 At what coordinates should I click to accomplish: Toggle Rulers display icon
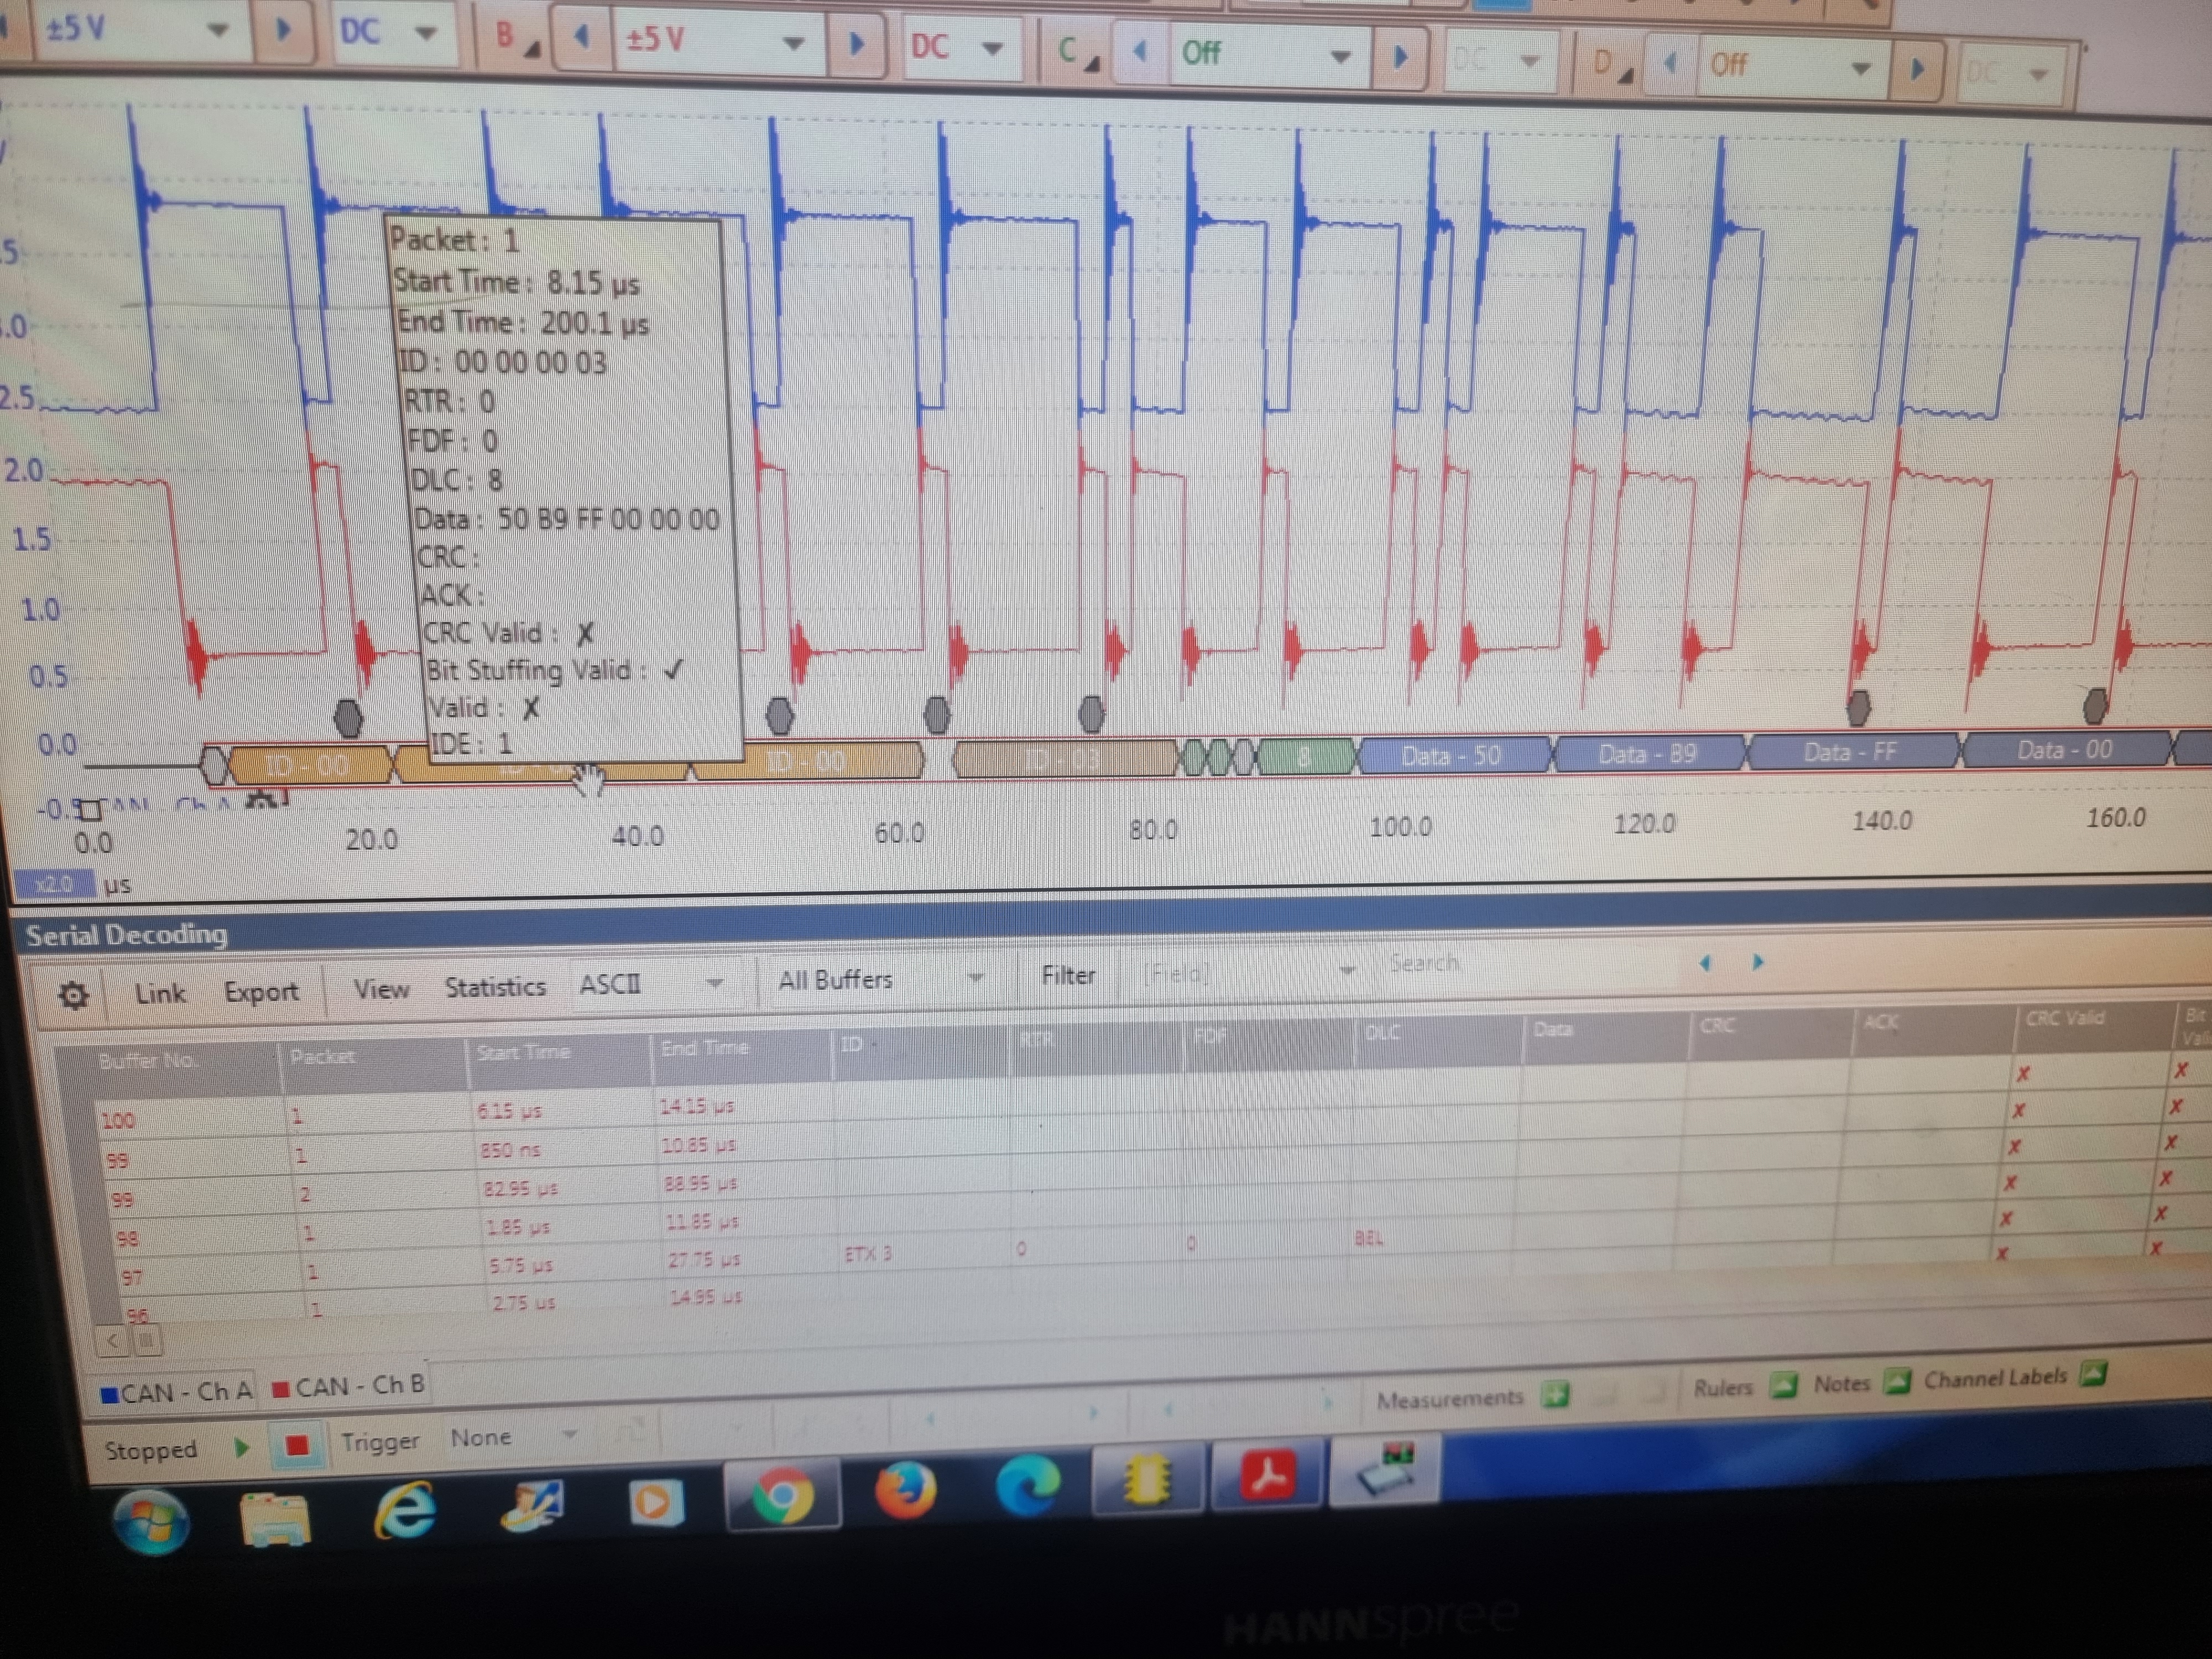click(1782, 1385)
